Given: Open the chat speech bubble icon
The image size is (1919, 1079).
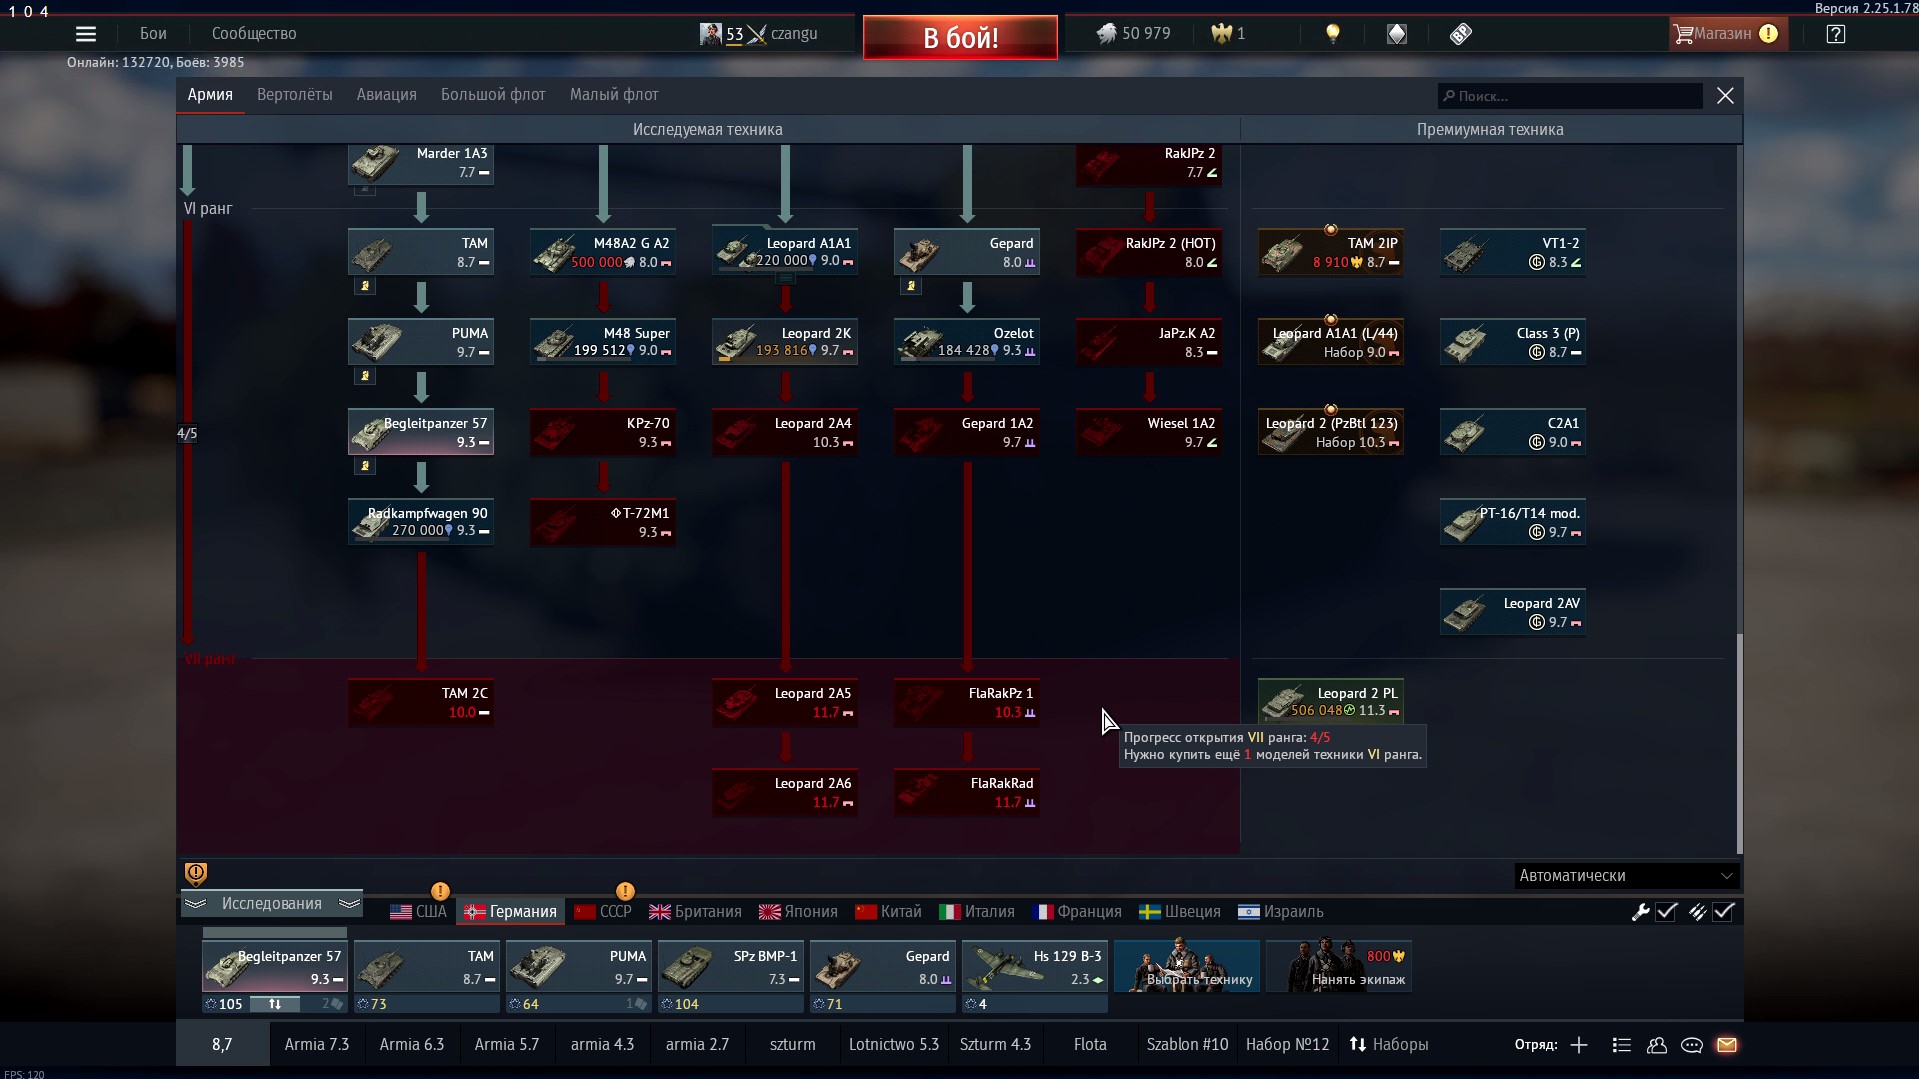Looking at the screenshot, I should tap(1692, 1045).
